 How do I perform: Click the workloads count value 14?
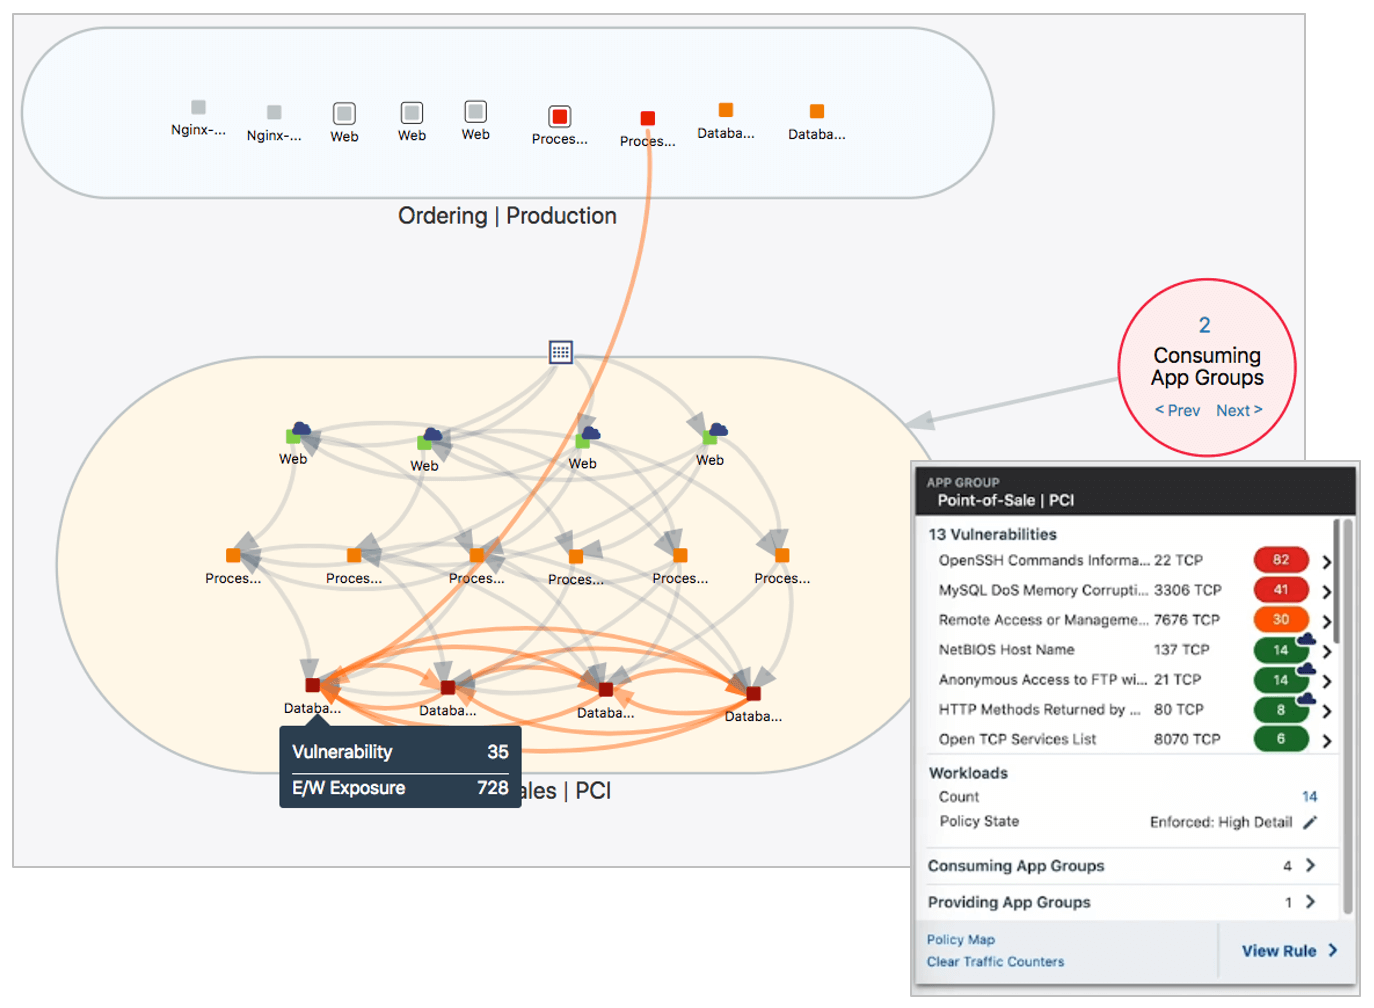(x=1309, y=797)
